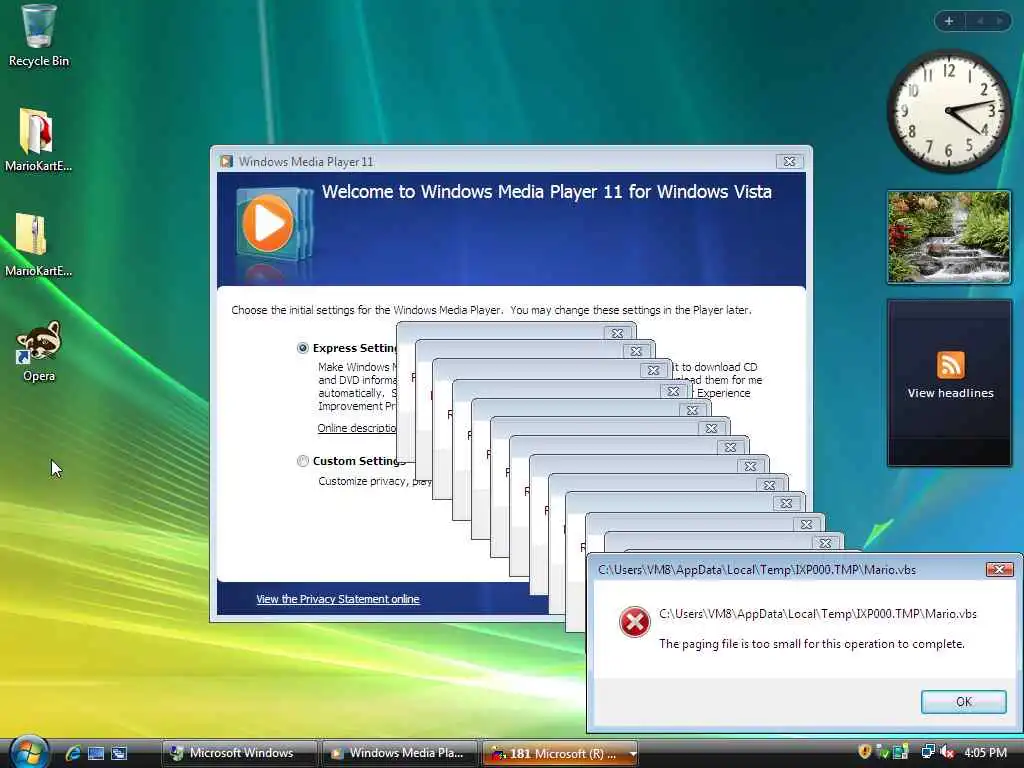Click the analog clock gadget

(949, 111)
